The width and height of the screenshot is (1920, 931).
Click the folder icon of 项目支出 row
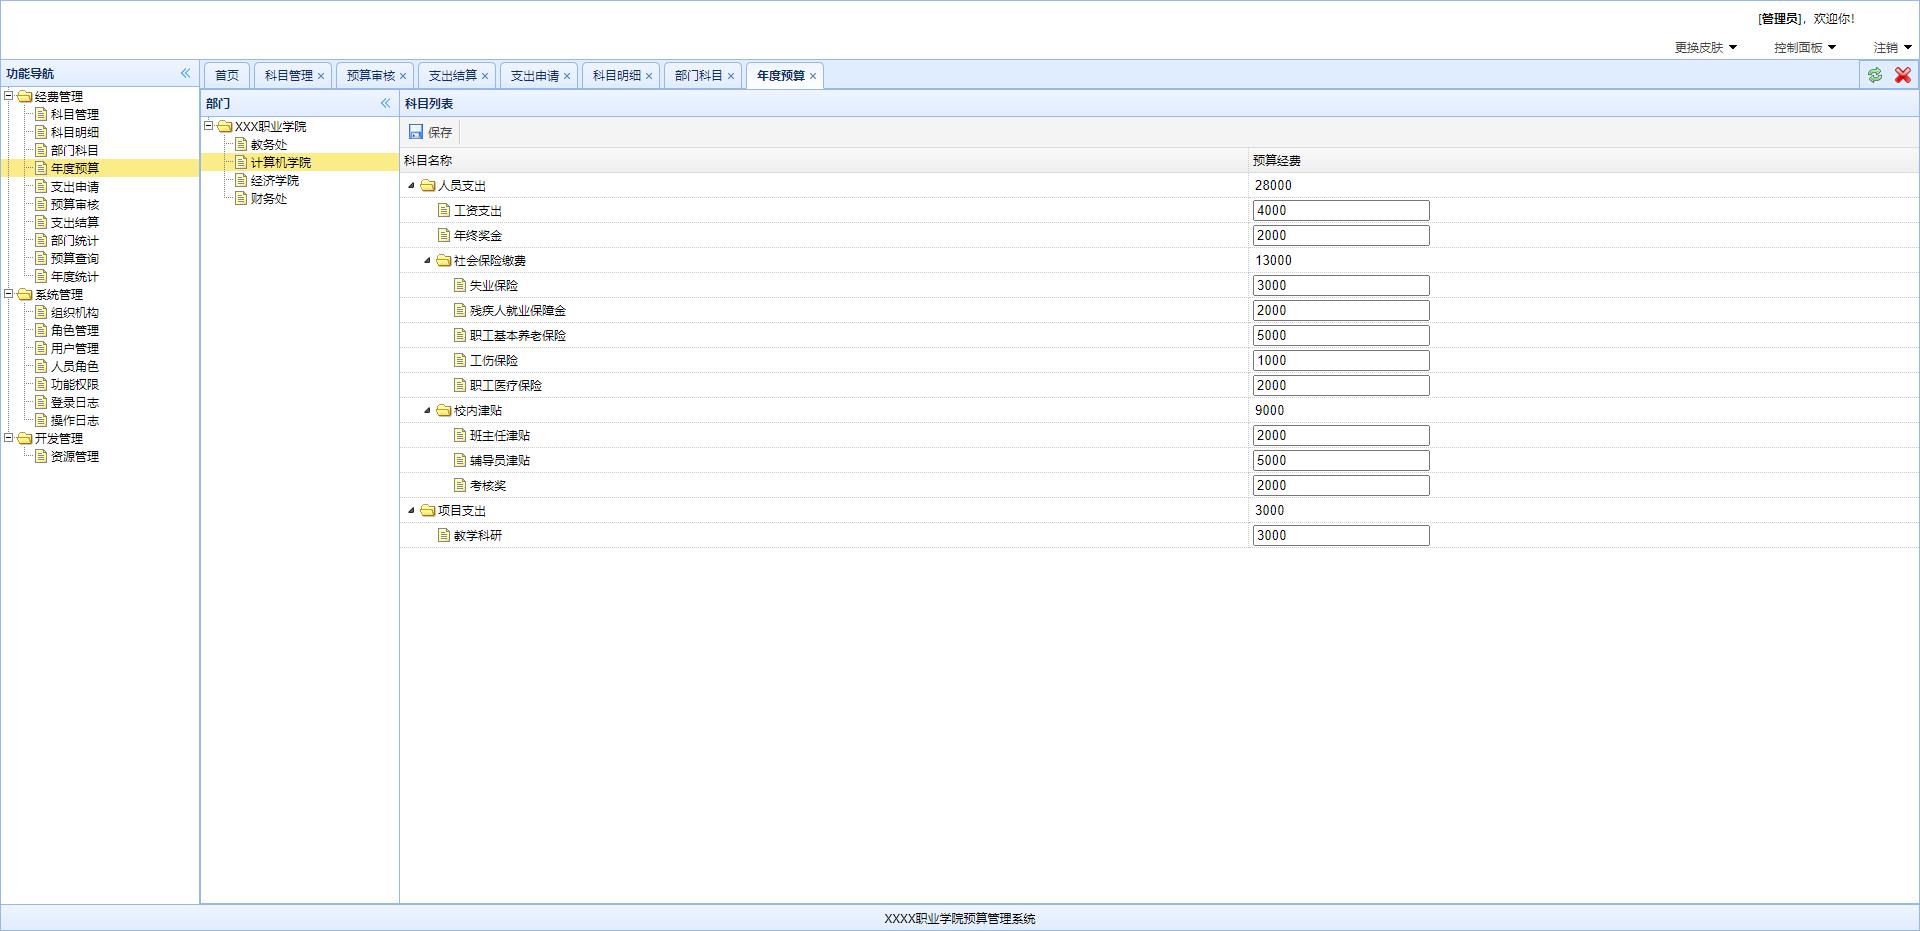pyautogui.click(x=428, y=510)
